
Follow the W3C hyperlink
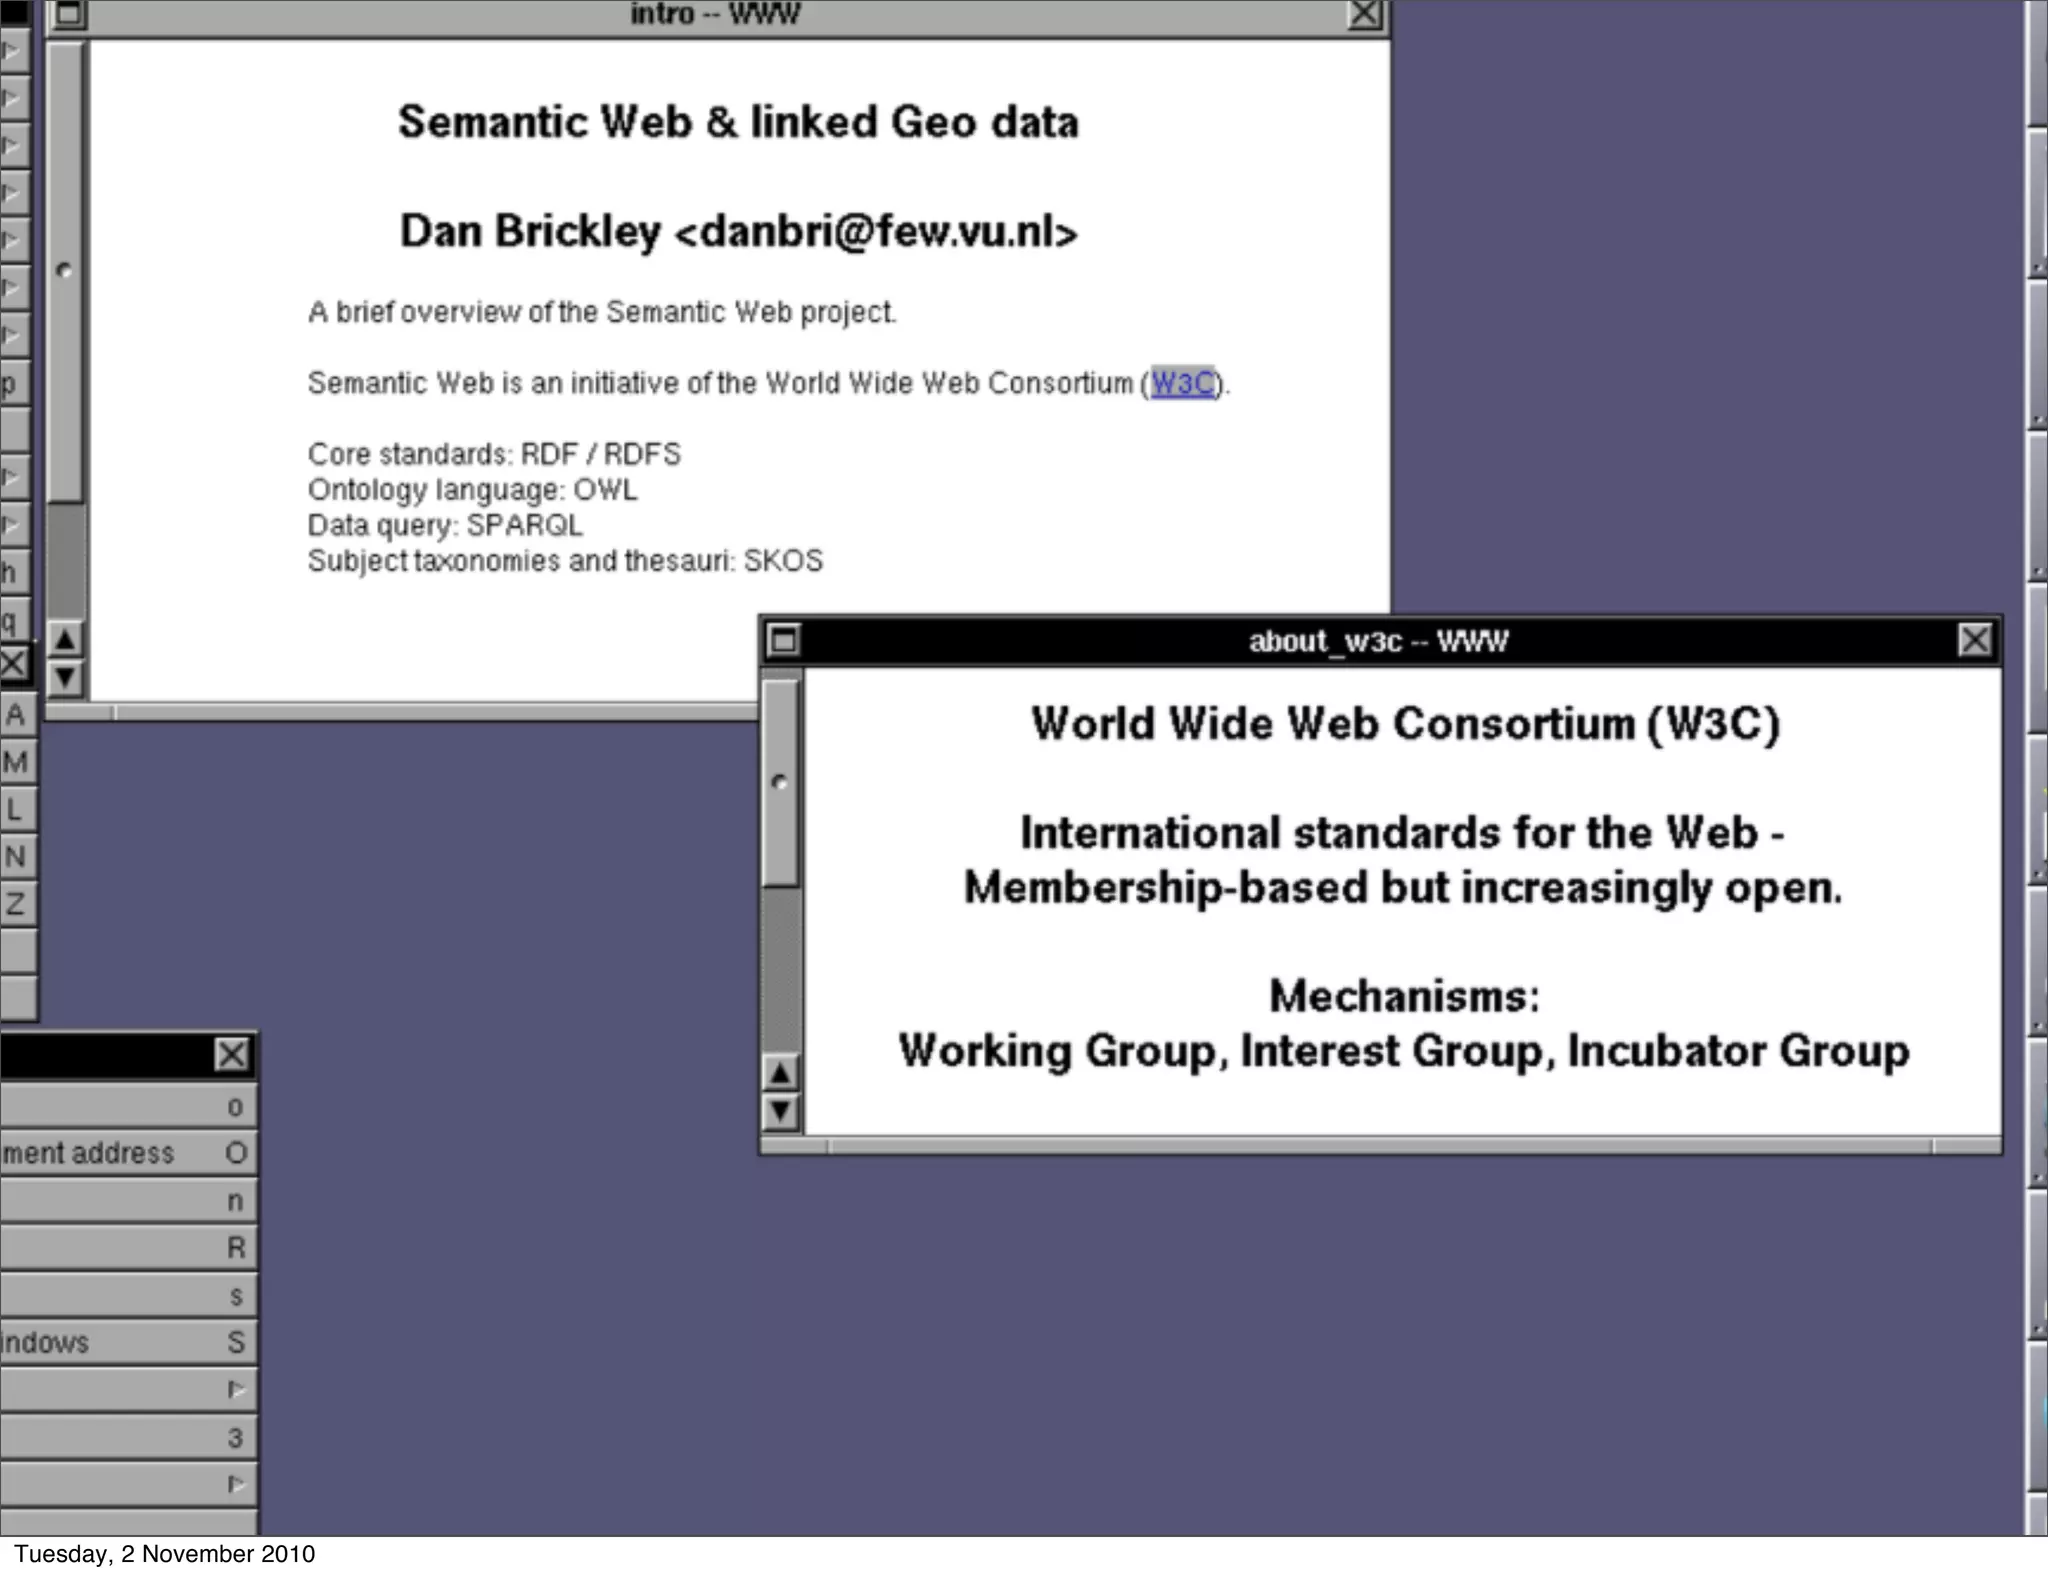1182,383
